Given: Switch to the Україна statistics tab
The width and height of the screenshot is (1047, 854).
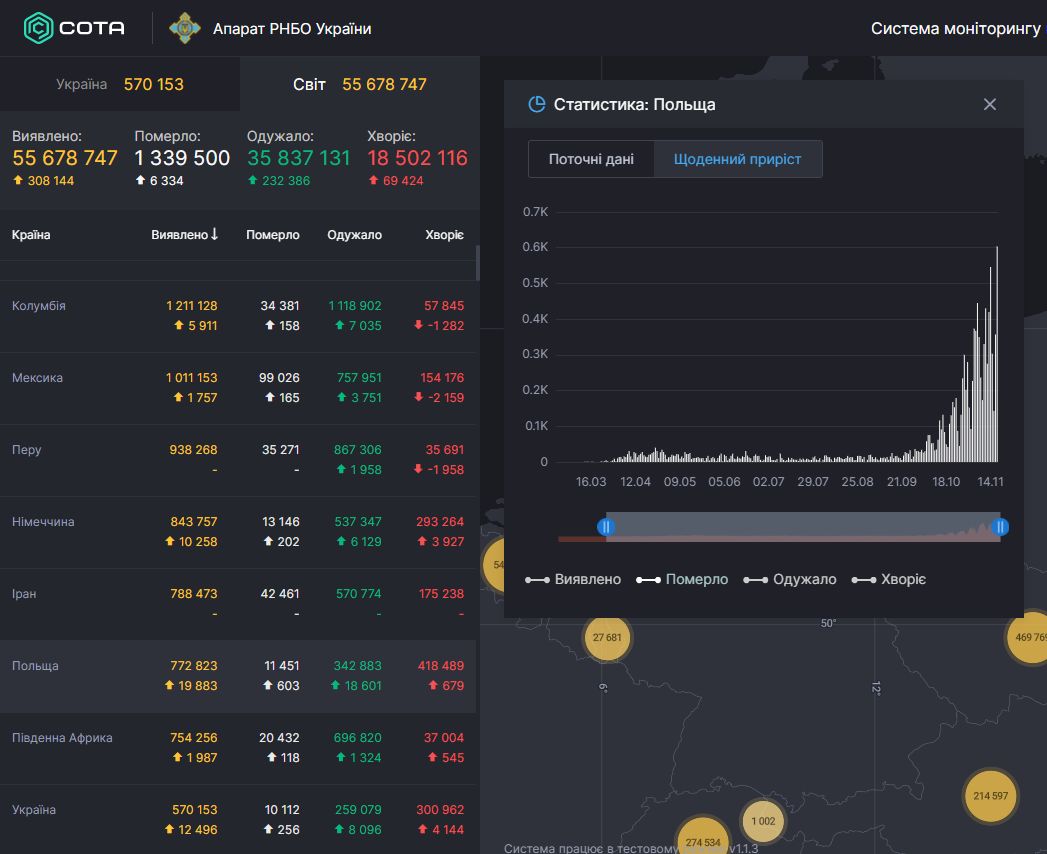Looking at the screenshot, I should point(120,84).
